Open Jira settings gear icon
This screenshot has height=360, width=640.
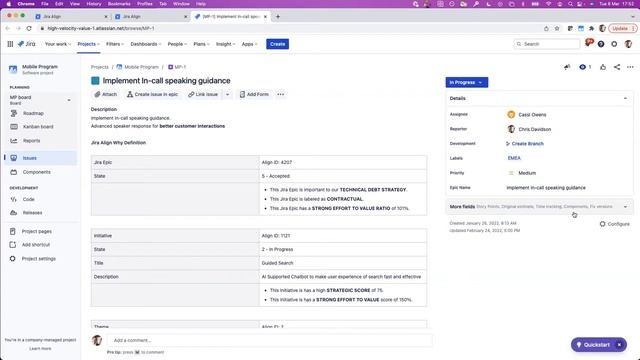pos(614,44)
